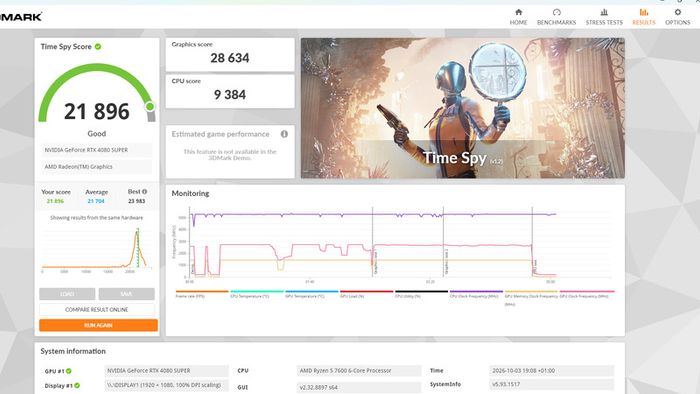Click the Monitoring panel heading
The image size is (700, 394).
point(190,193)
